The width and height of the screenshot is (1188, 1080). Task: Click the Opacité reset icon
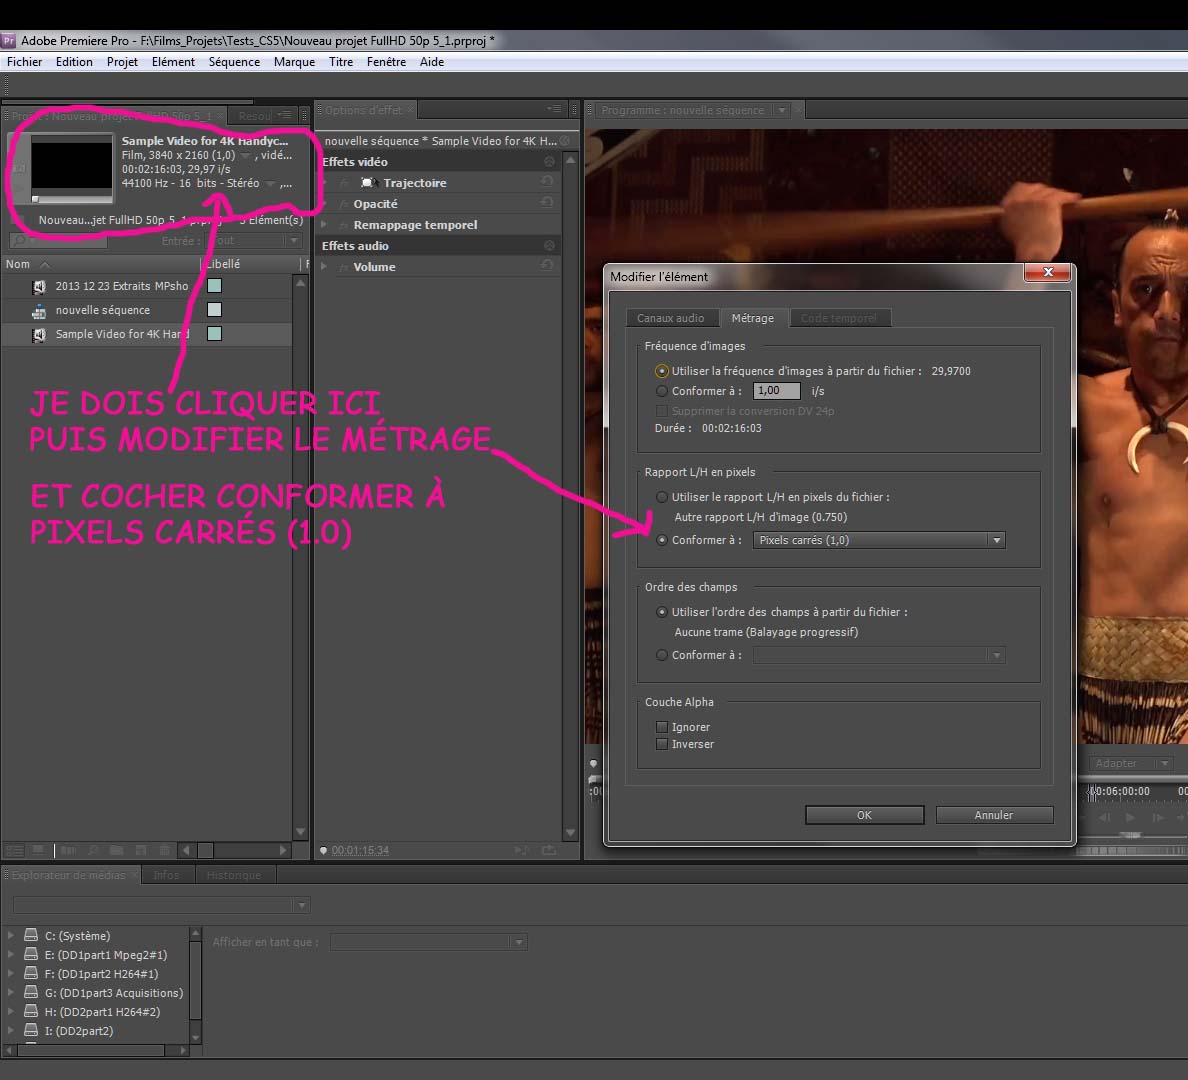pos(547,203)
